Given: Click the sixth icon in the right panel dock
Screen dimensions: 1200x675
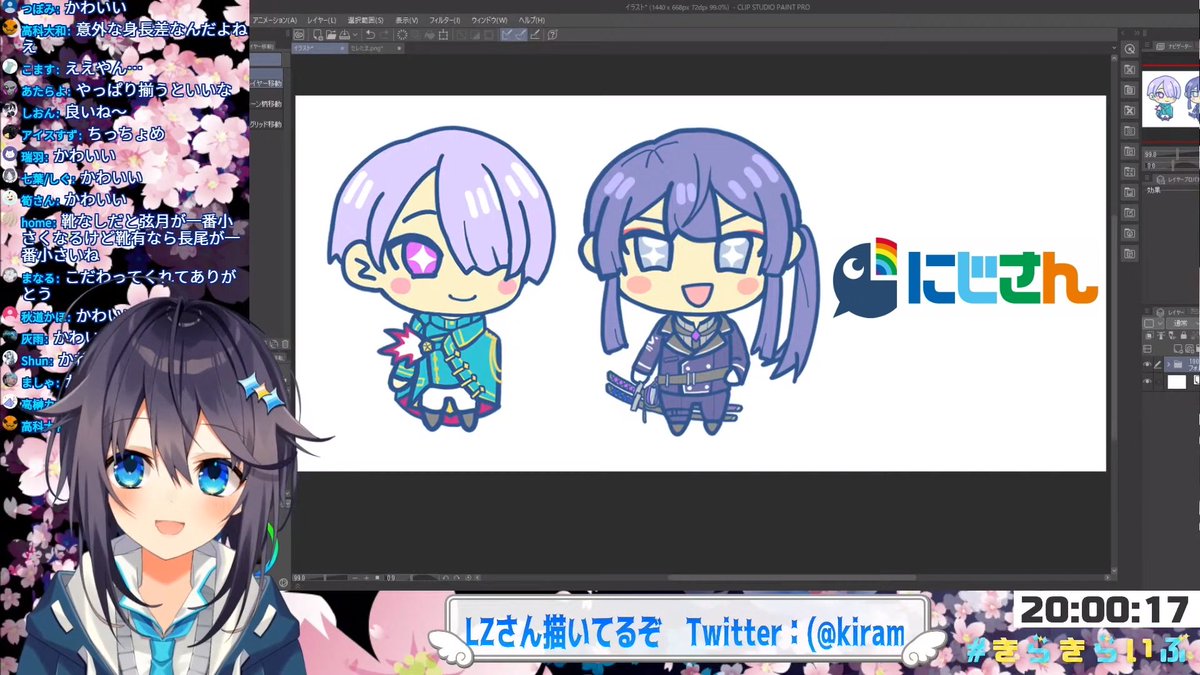Looking at the screenshot, I should pyautogui.click(x=1130, y=151).
